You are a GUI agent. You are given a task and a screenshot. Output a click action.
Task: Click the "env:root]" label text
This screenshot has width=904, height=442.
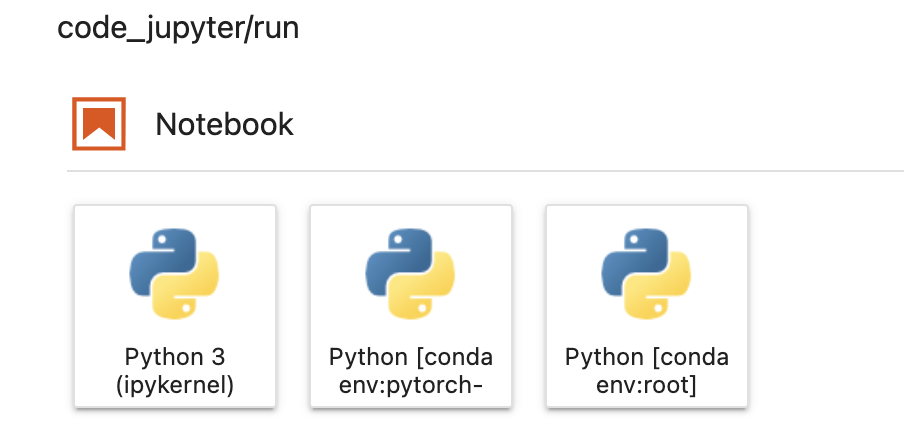point(647,385)
